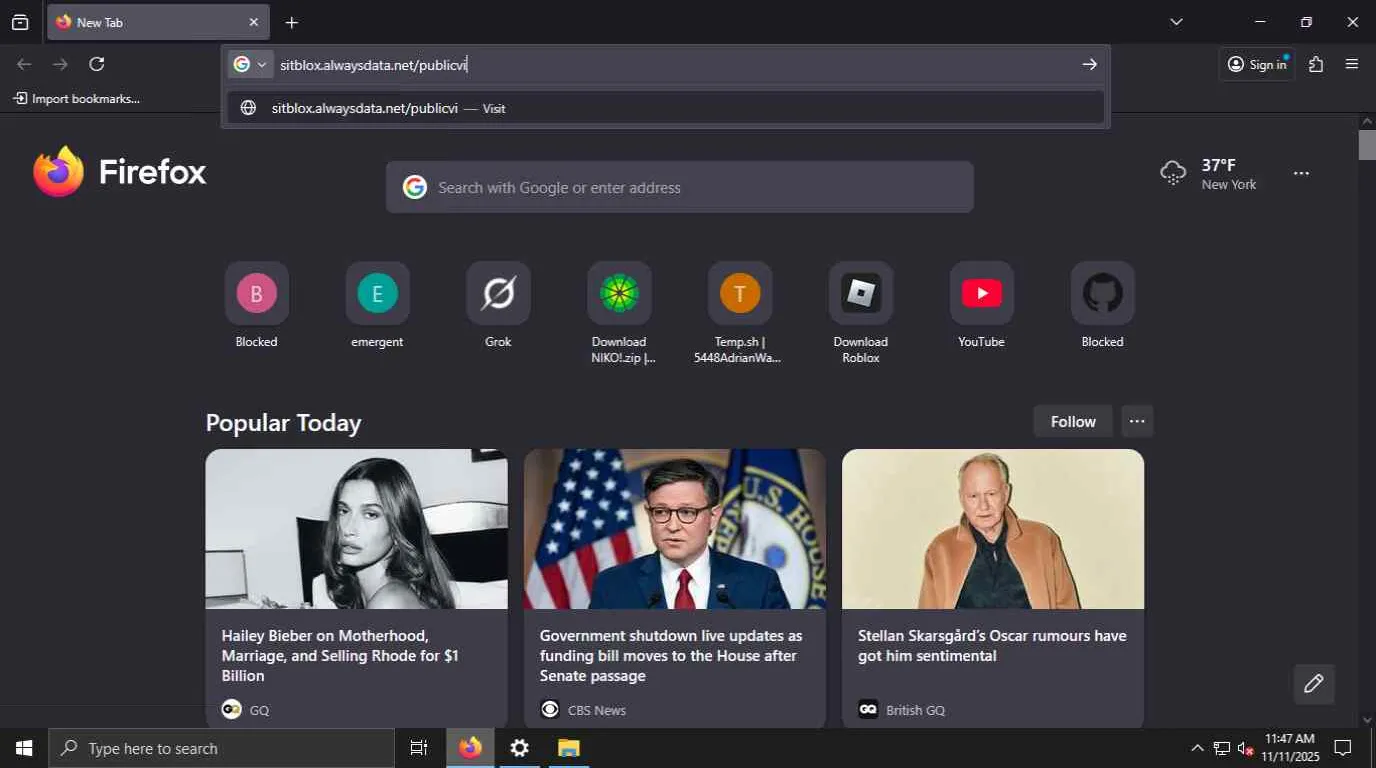Click the Stellan Skarsgård article thumbnail
The height and width of the screenshot is (768, 1376).
(x=993, y=529)
